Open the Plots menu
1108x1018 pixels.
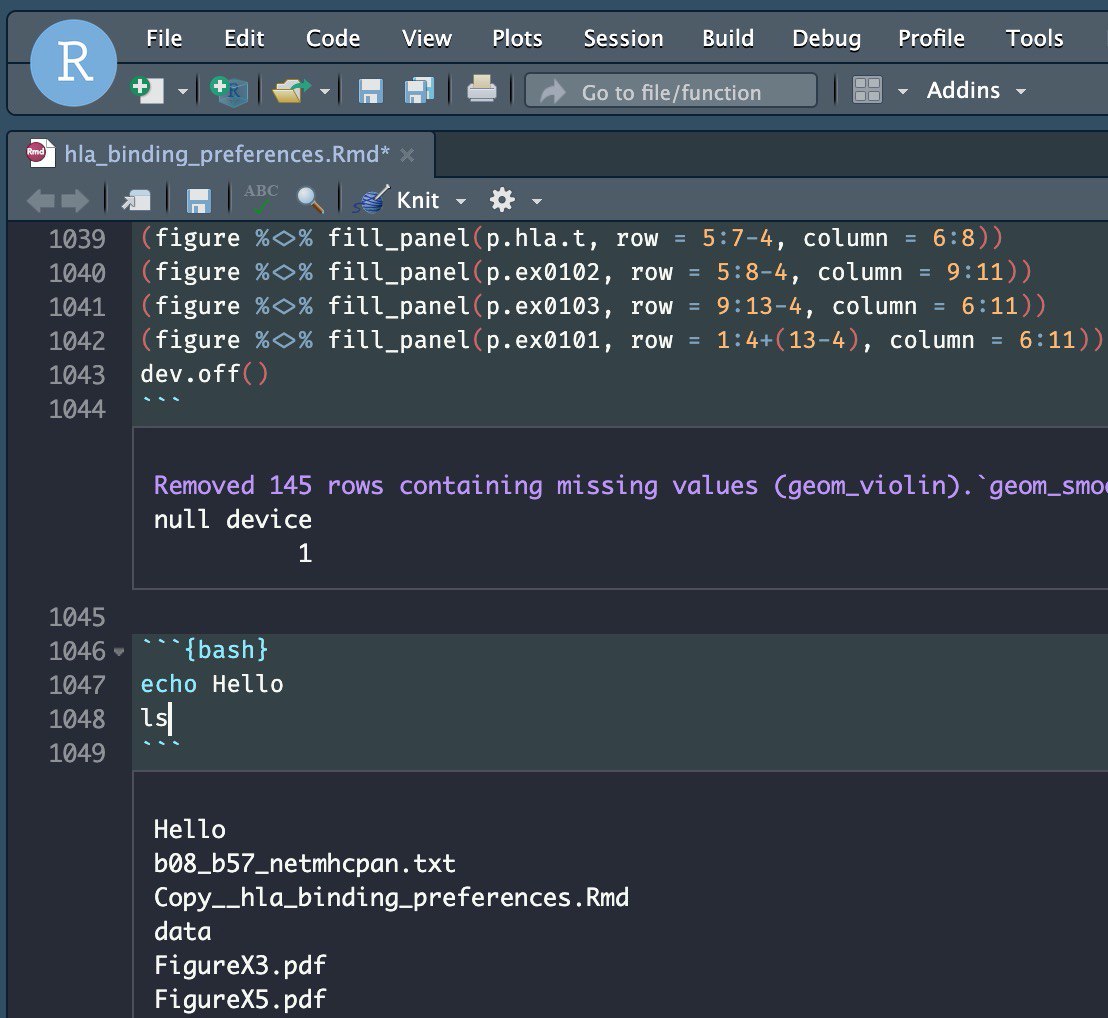(517, 38)
